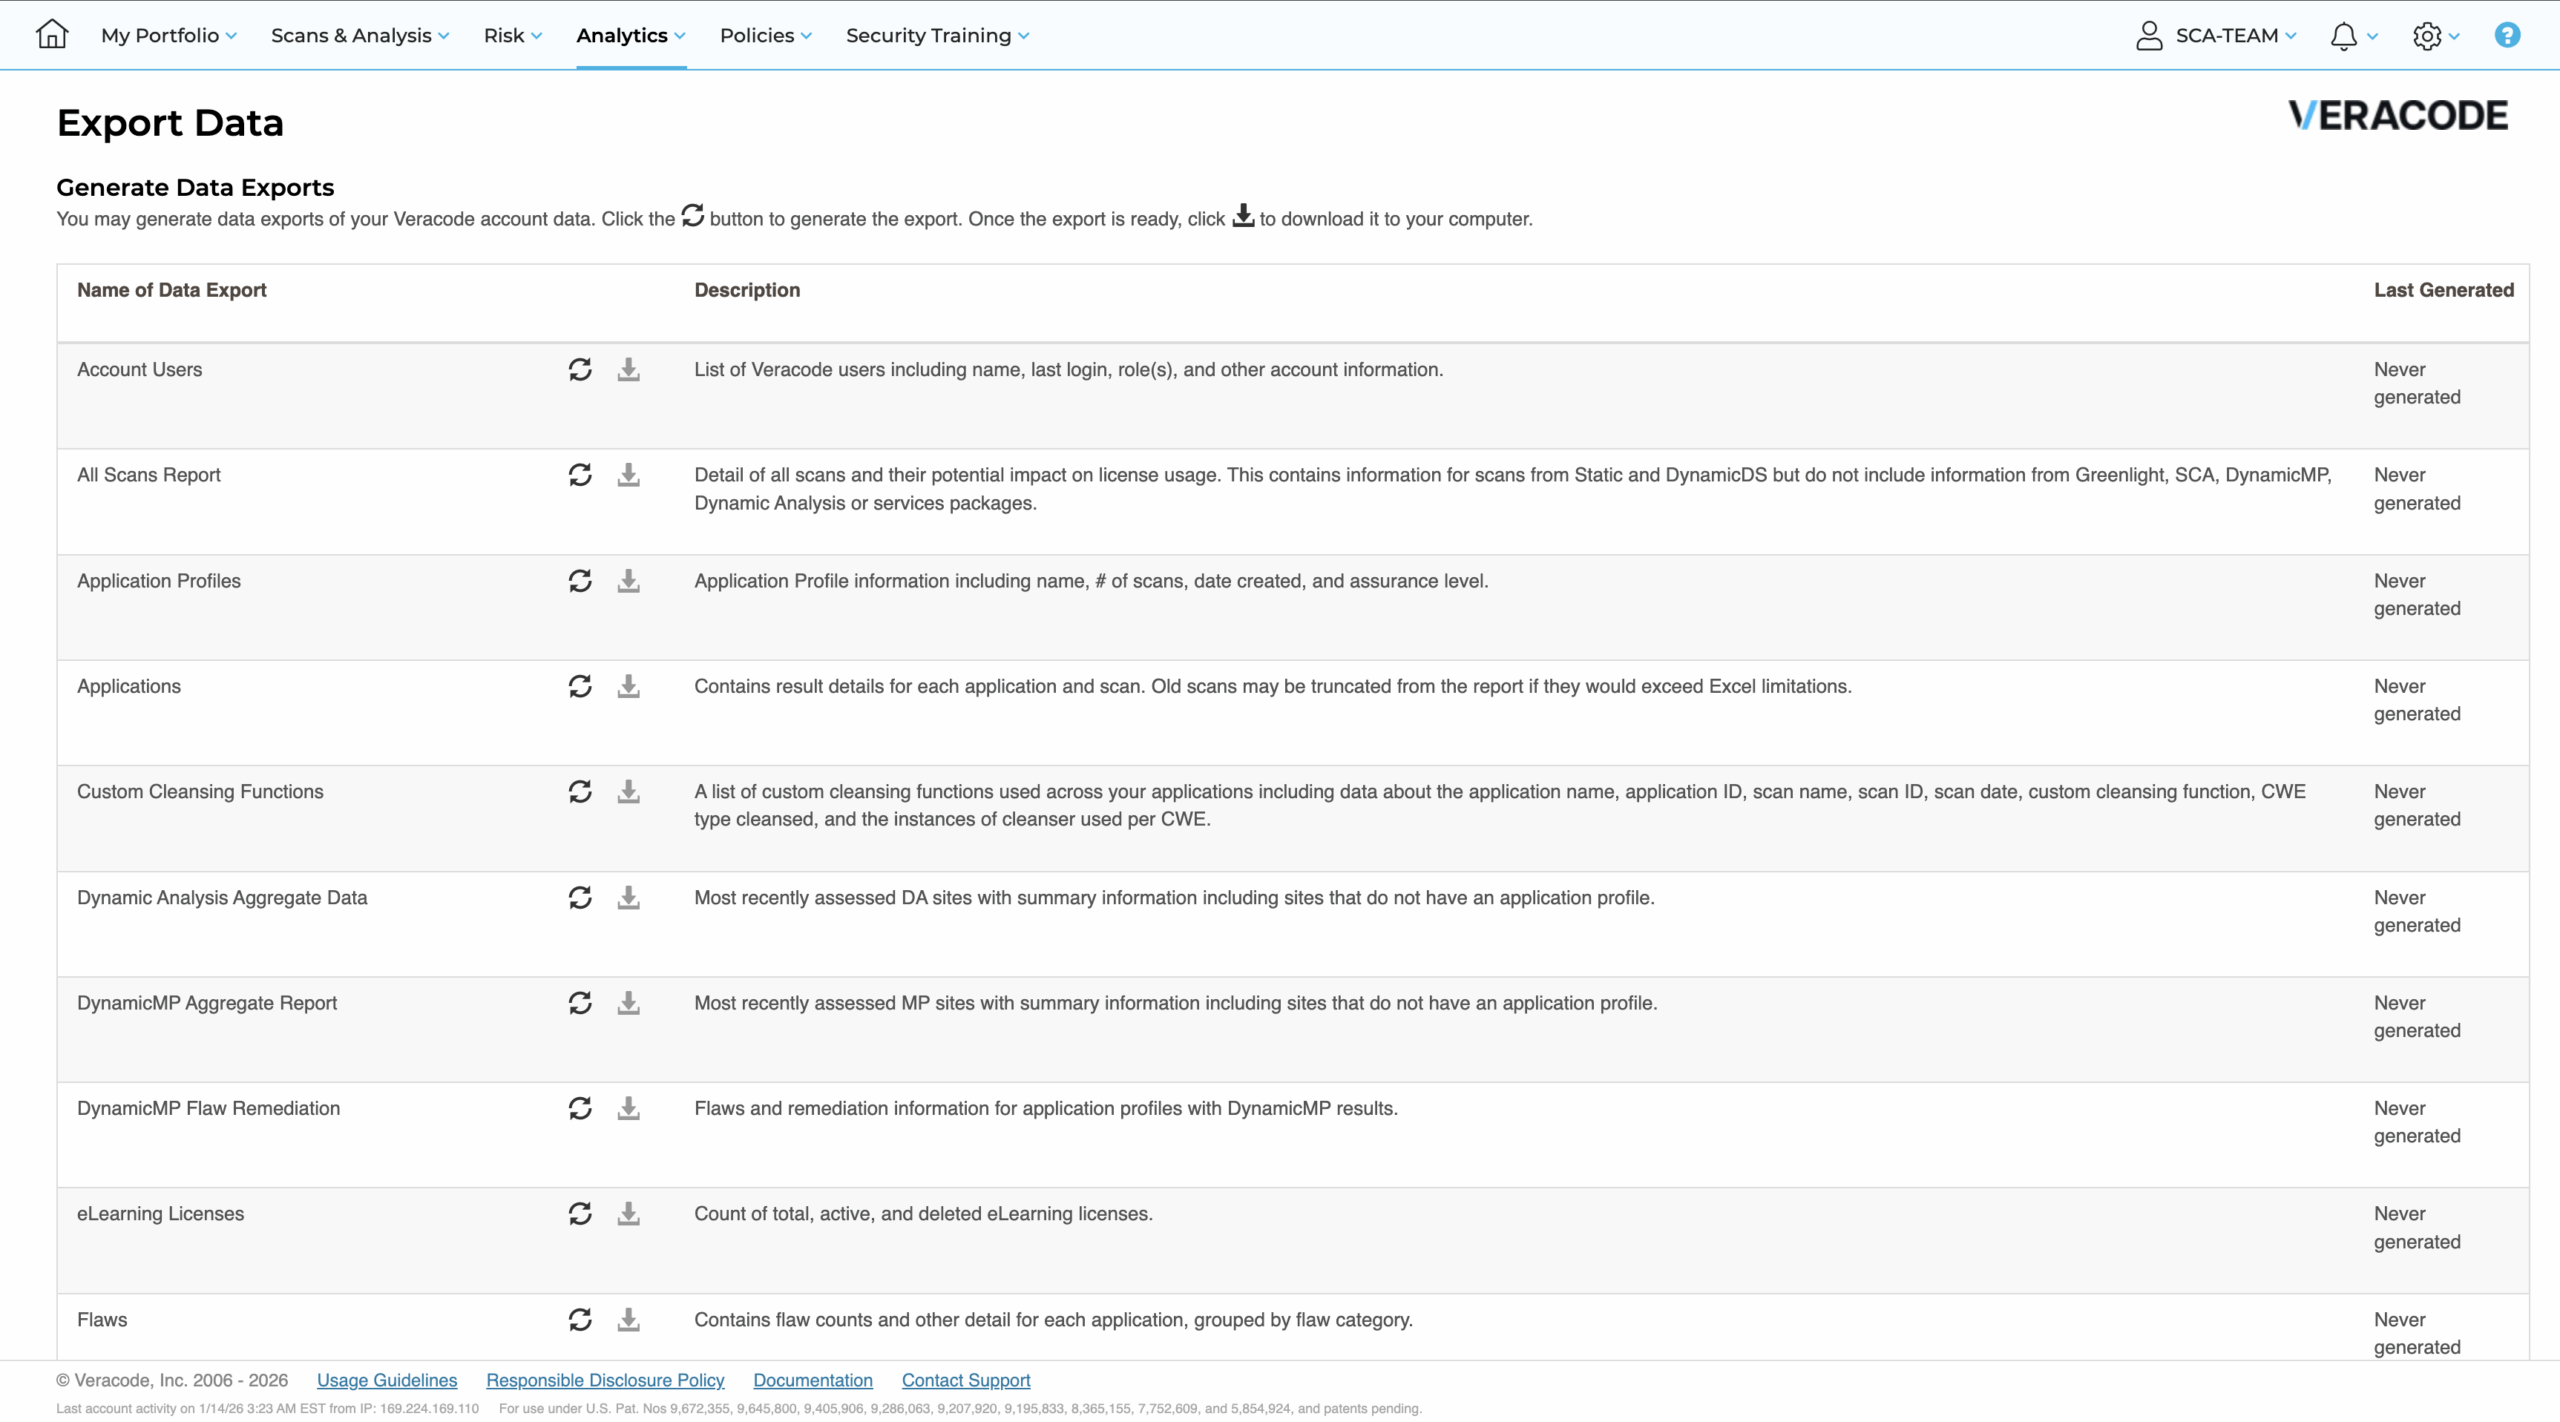Generate the DynamicMP Flaw Remediation export
The image size is (2560, 1422).
[x=580, y=1108]
